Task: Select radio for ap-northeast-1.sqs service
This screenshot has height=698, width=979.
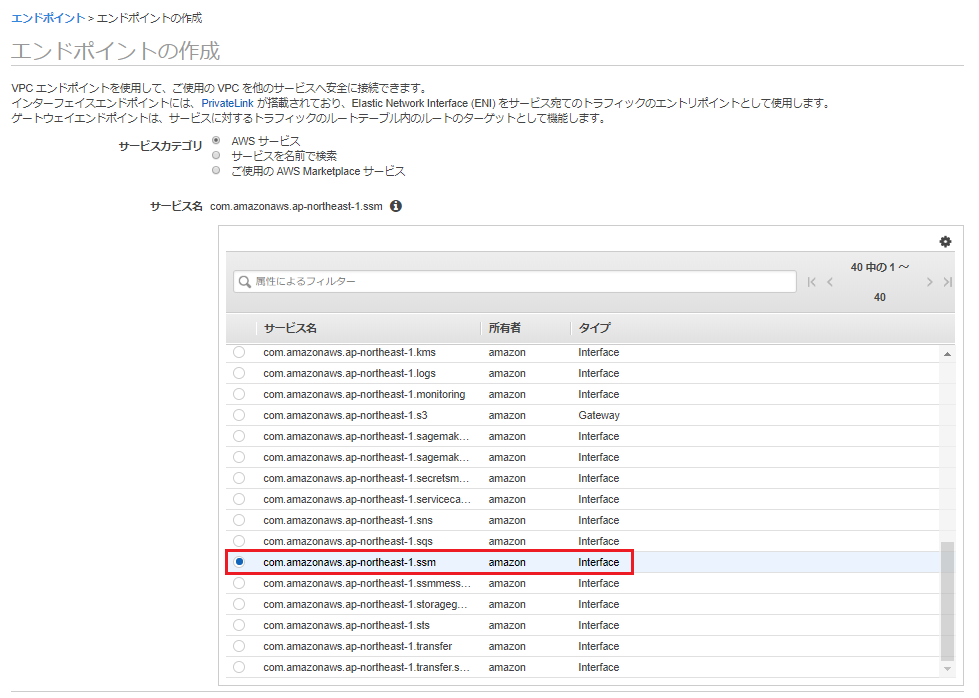Action: pyautogui.click(x=239, y=541)
